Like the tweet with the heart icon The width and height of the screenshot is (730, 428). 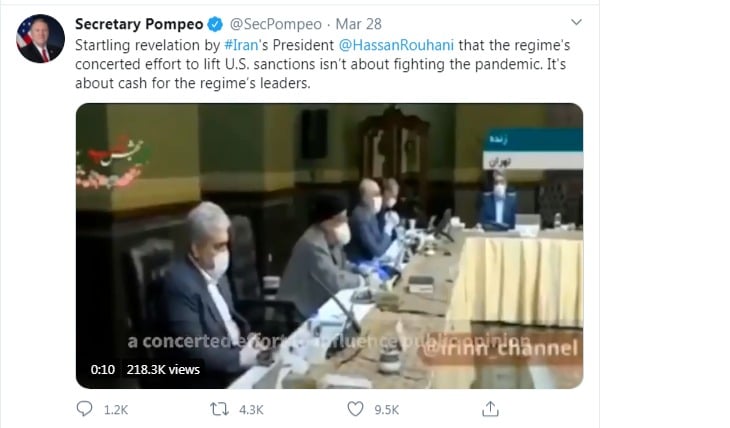[x=355, y=409]
